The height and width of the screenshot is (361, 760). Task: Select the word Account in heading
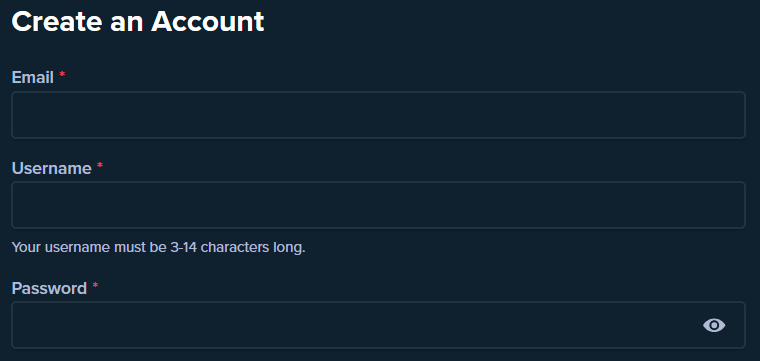click(x=207, y=22)
